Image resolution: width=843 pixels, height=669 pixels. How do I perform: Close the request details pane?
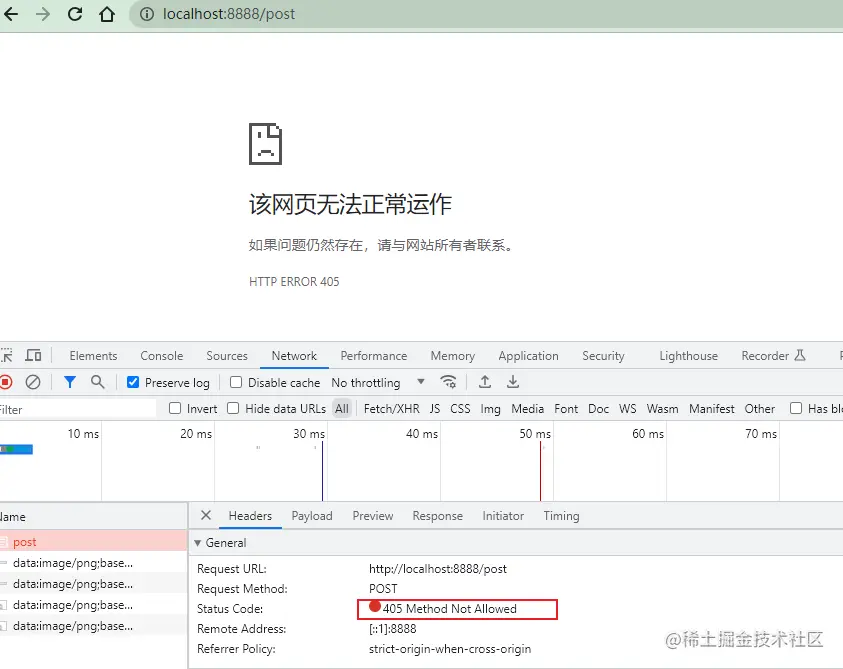coord(205,515)
